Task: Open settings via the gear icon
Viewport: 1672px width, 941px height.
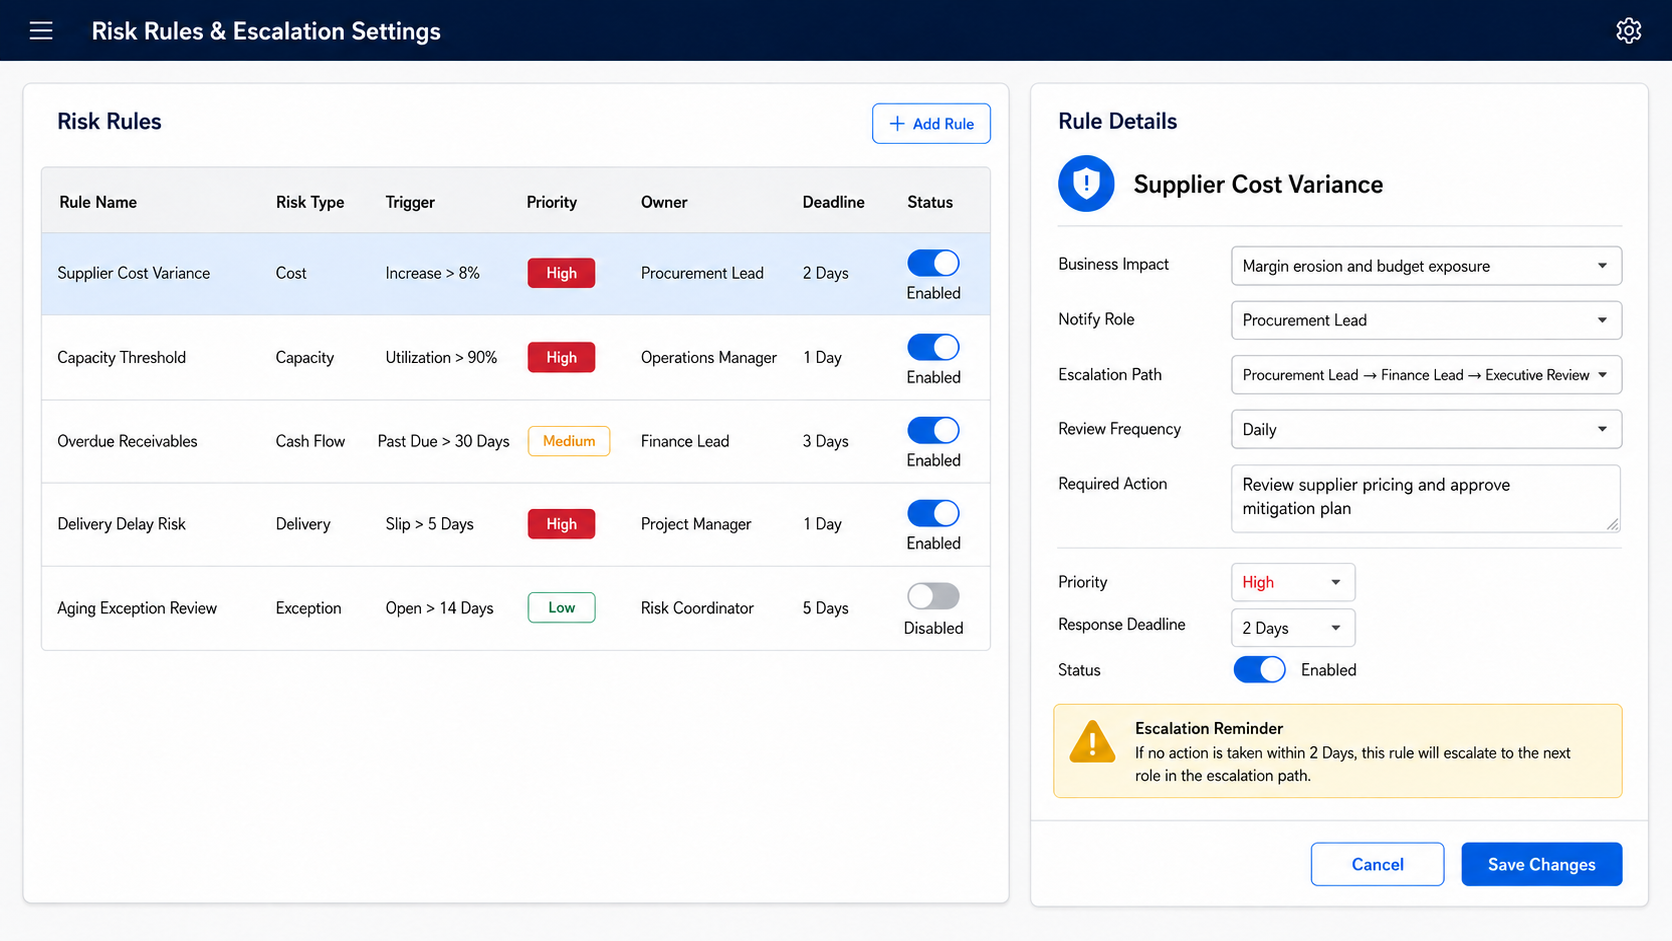Action: [x=1628, y=31]
